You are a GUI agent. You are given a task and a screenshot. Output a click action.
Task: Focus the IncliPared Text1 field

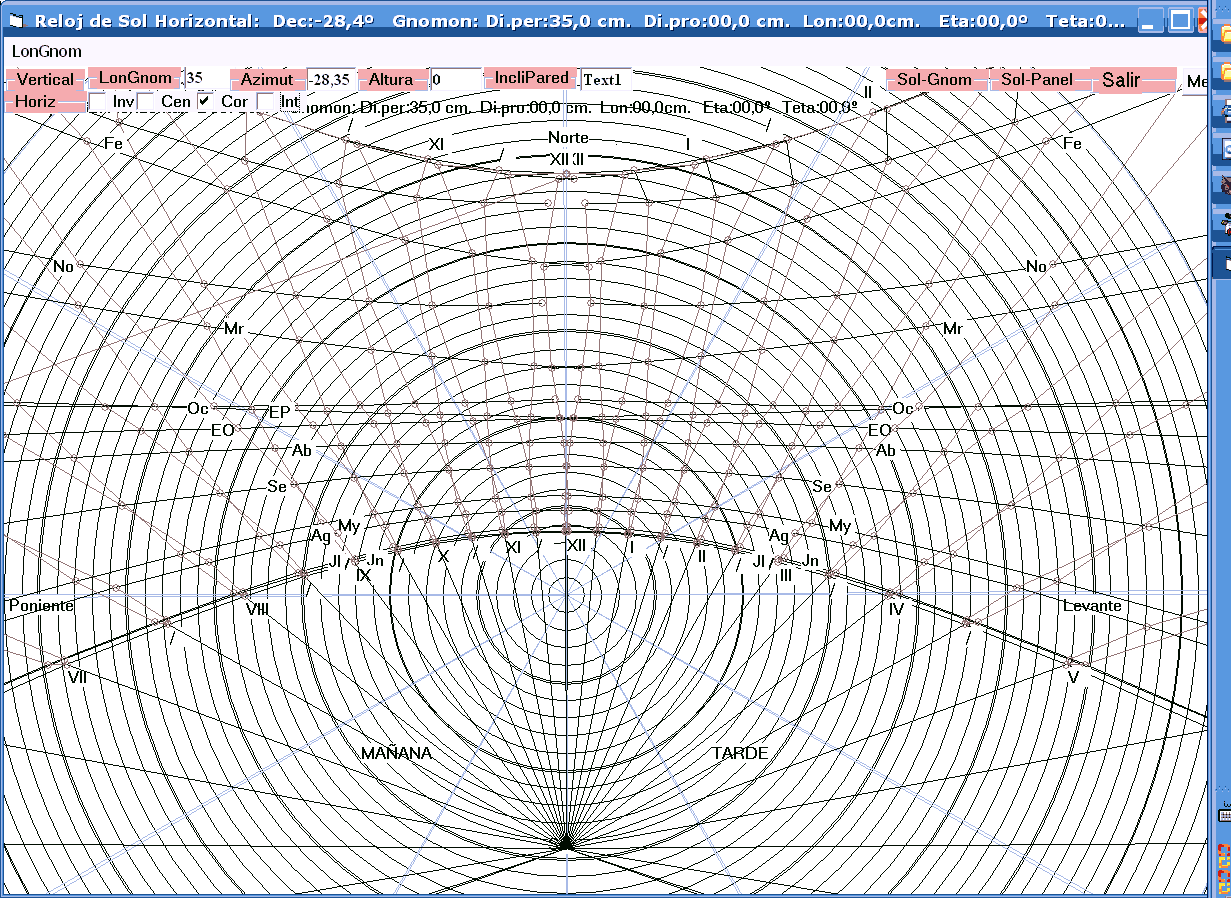coord(606,80)
